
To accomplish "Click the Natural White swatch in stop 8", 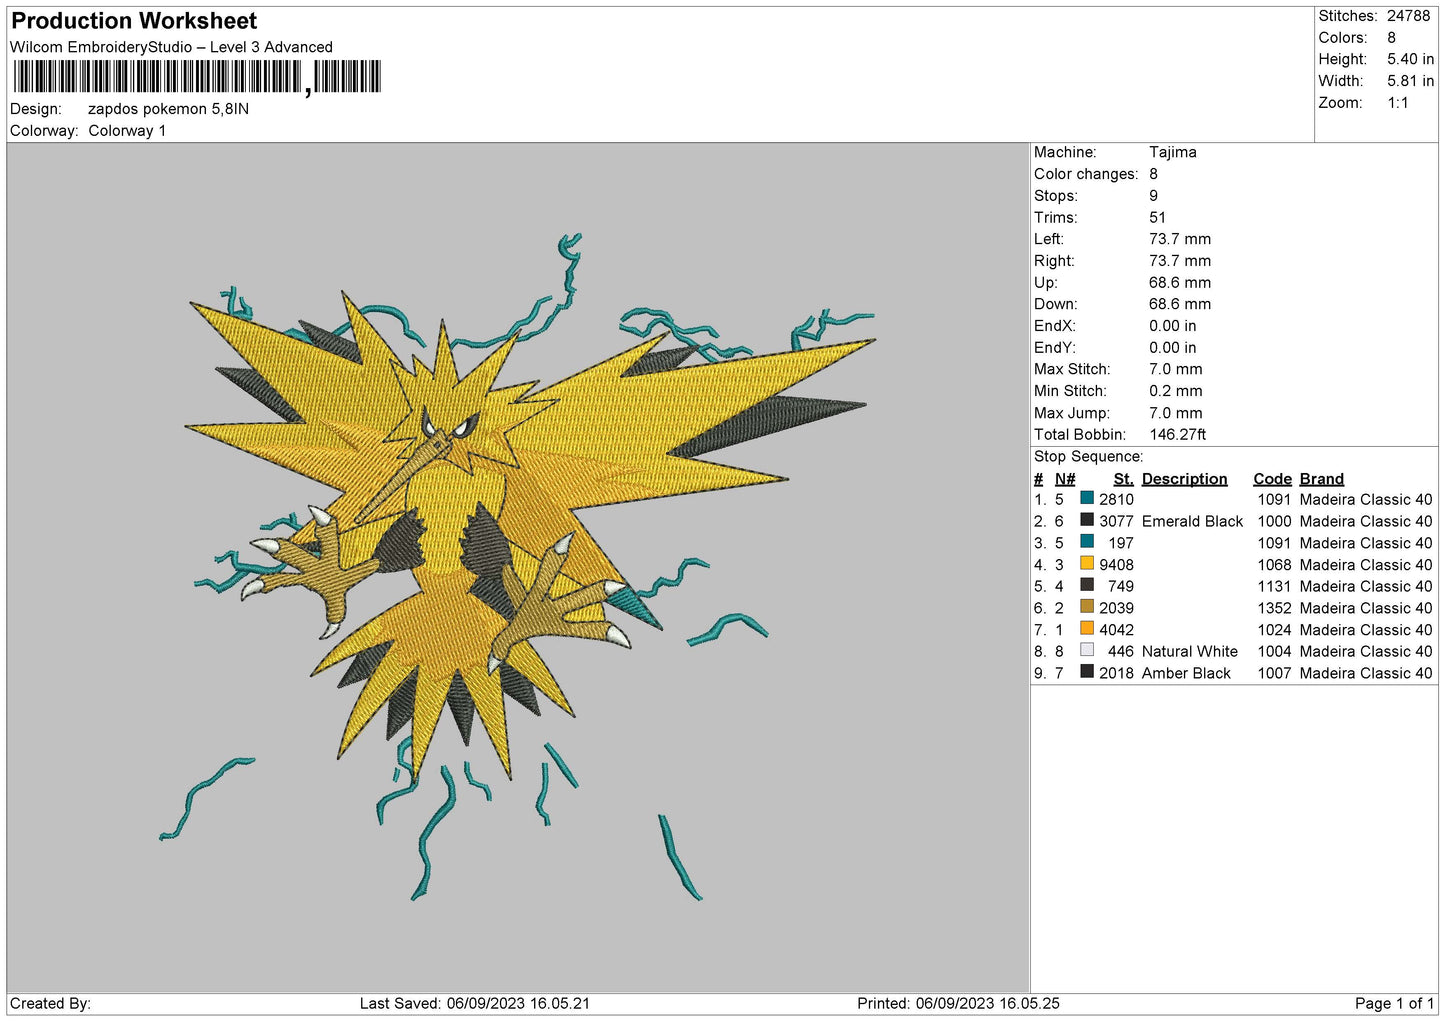I will pos(1087,650).
